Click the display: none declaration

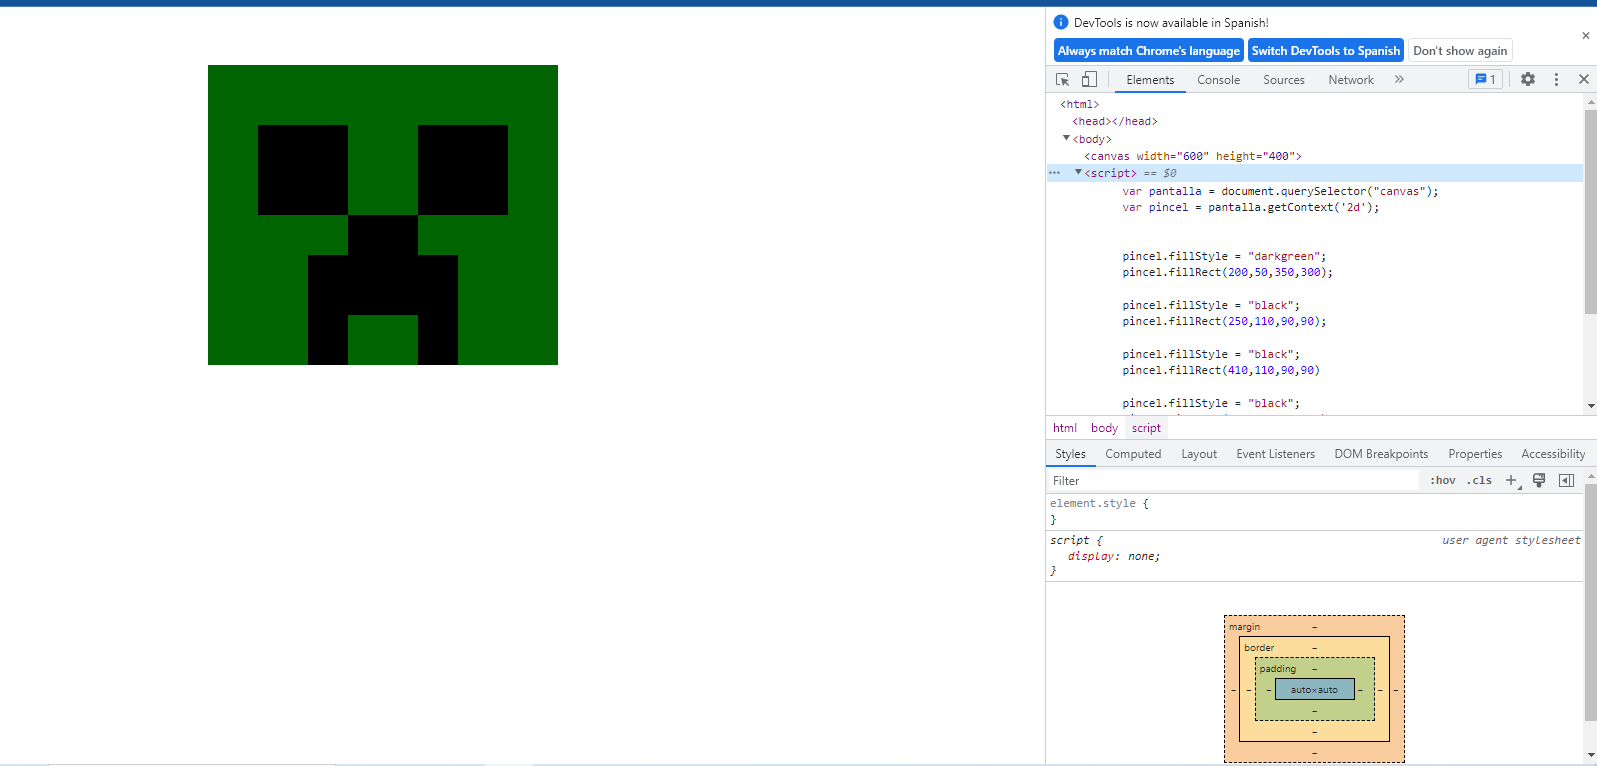pyautogui.click(x=1113, y=556)
